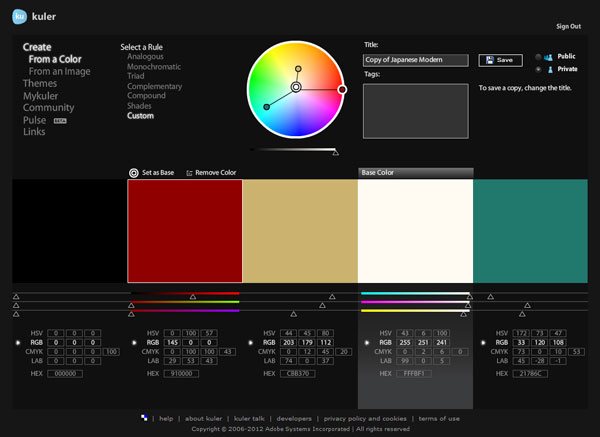This screenshot has height=437, width=600.
Task: Select the Custom color rule
Action: 140,116
